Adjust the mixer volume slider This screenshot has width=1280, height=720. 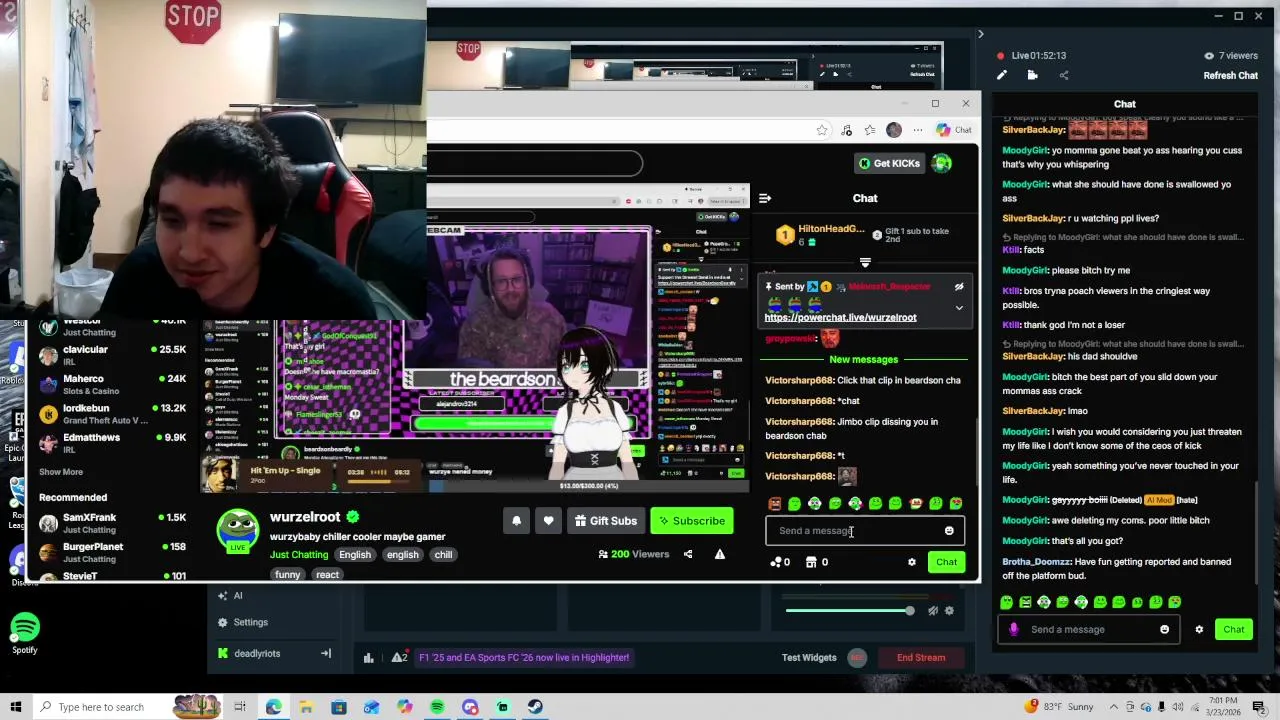[x=850, y=611]
